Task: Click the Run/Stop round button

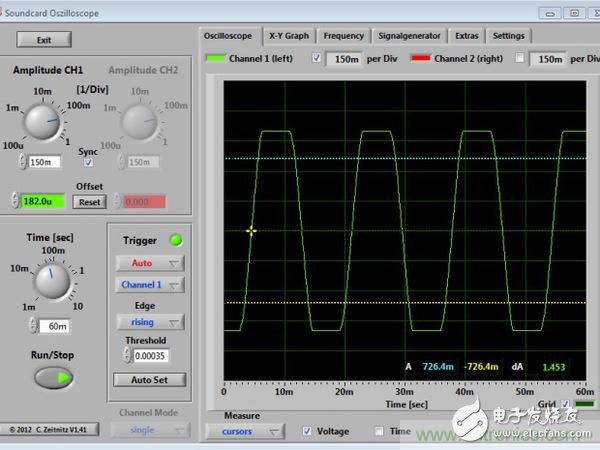Action: [x=53, y=377]
